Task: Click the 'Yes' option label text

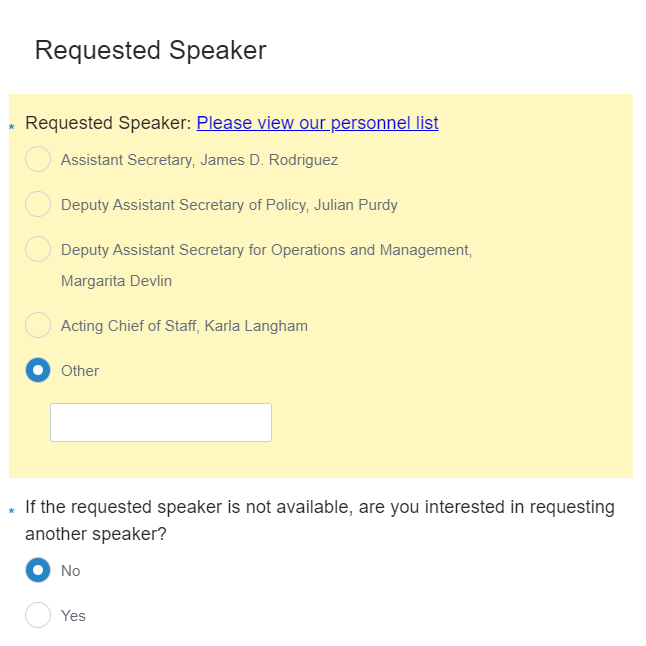Action: [x=73, y=616]
